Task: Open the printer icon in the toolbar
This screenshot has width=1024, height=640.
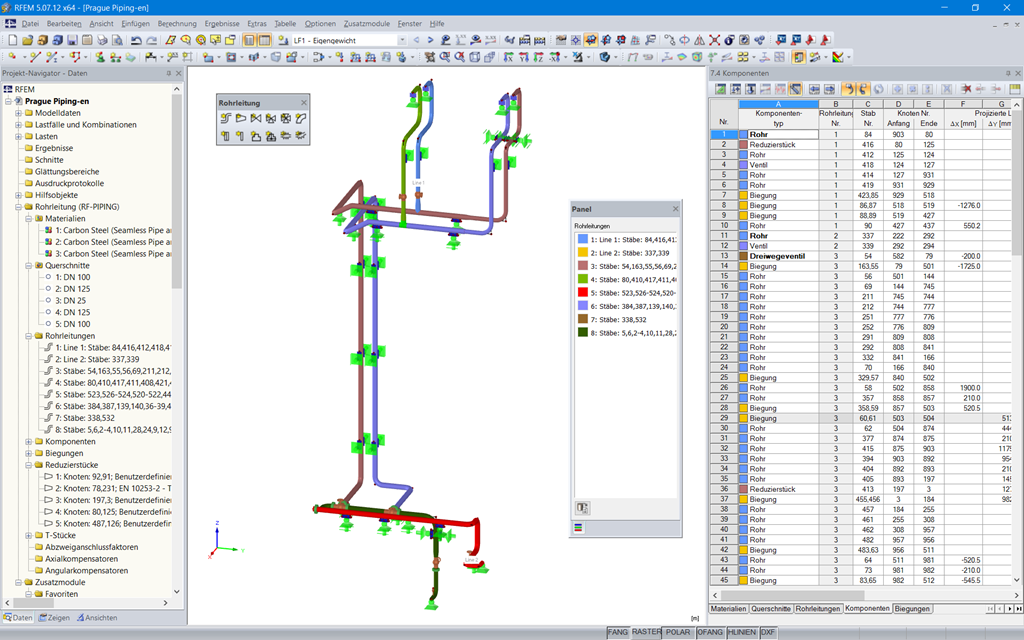Action: 102,38
